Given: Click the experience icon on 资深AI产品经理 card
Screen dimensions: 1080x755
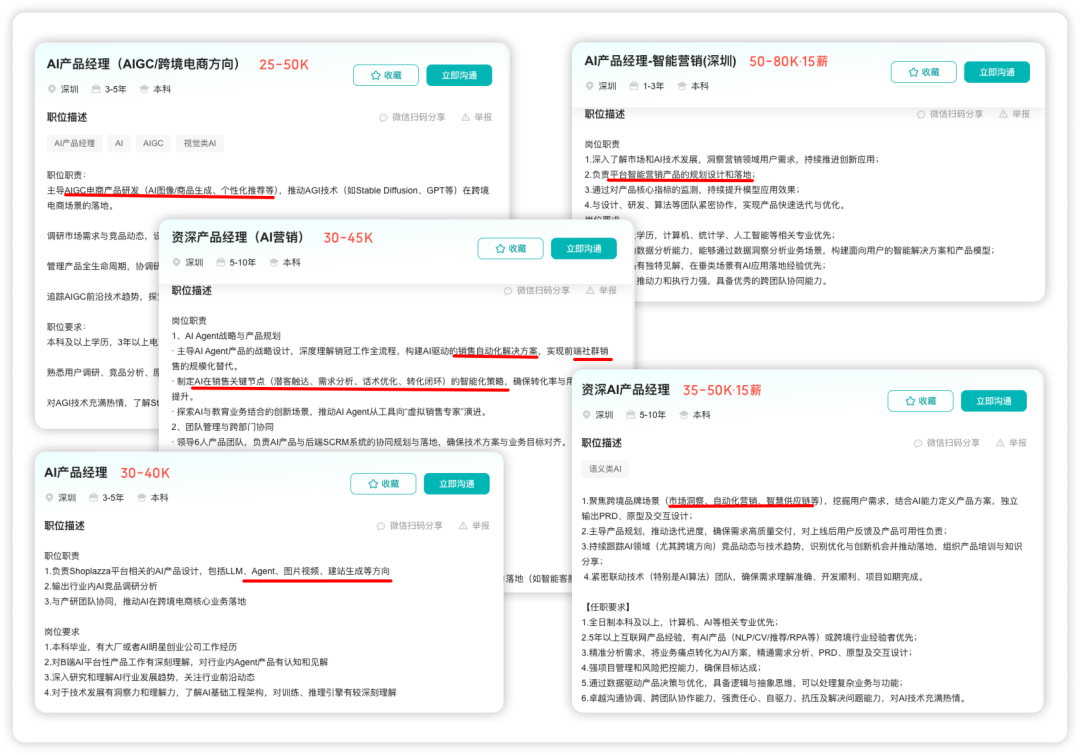Looking at the screenshot, I should pyautogui.click(x=630, y=415).
